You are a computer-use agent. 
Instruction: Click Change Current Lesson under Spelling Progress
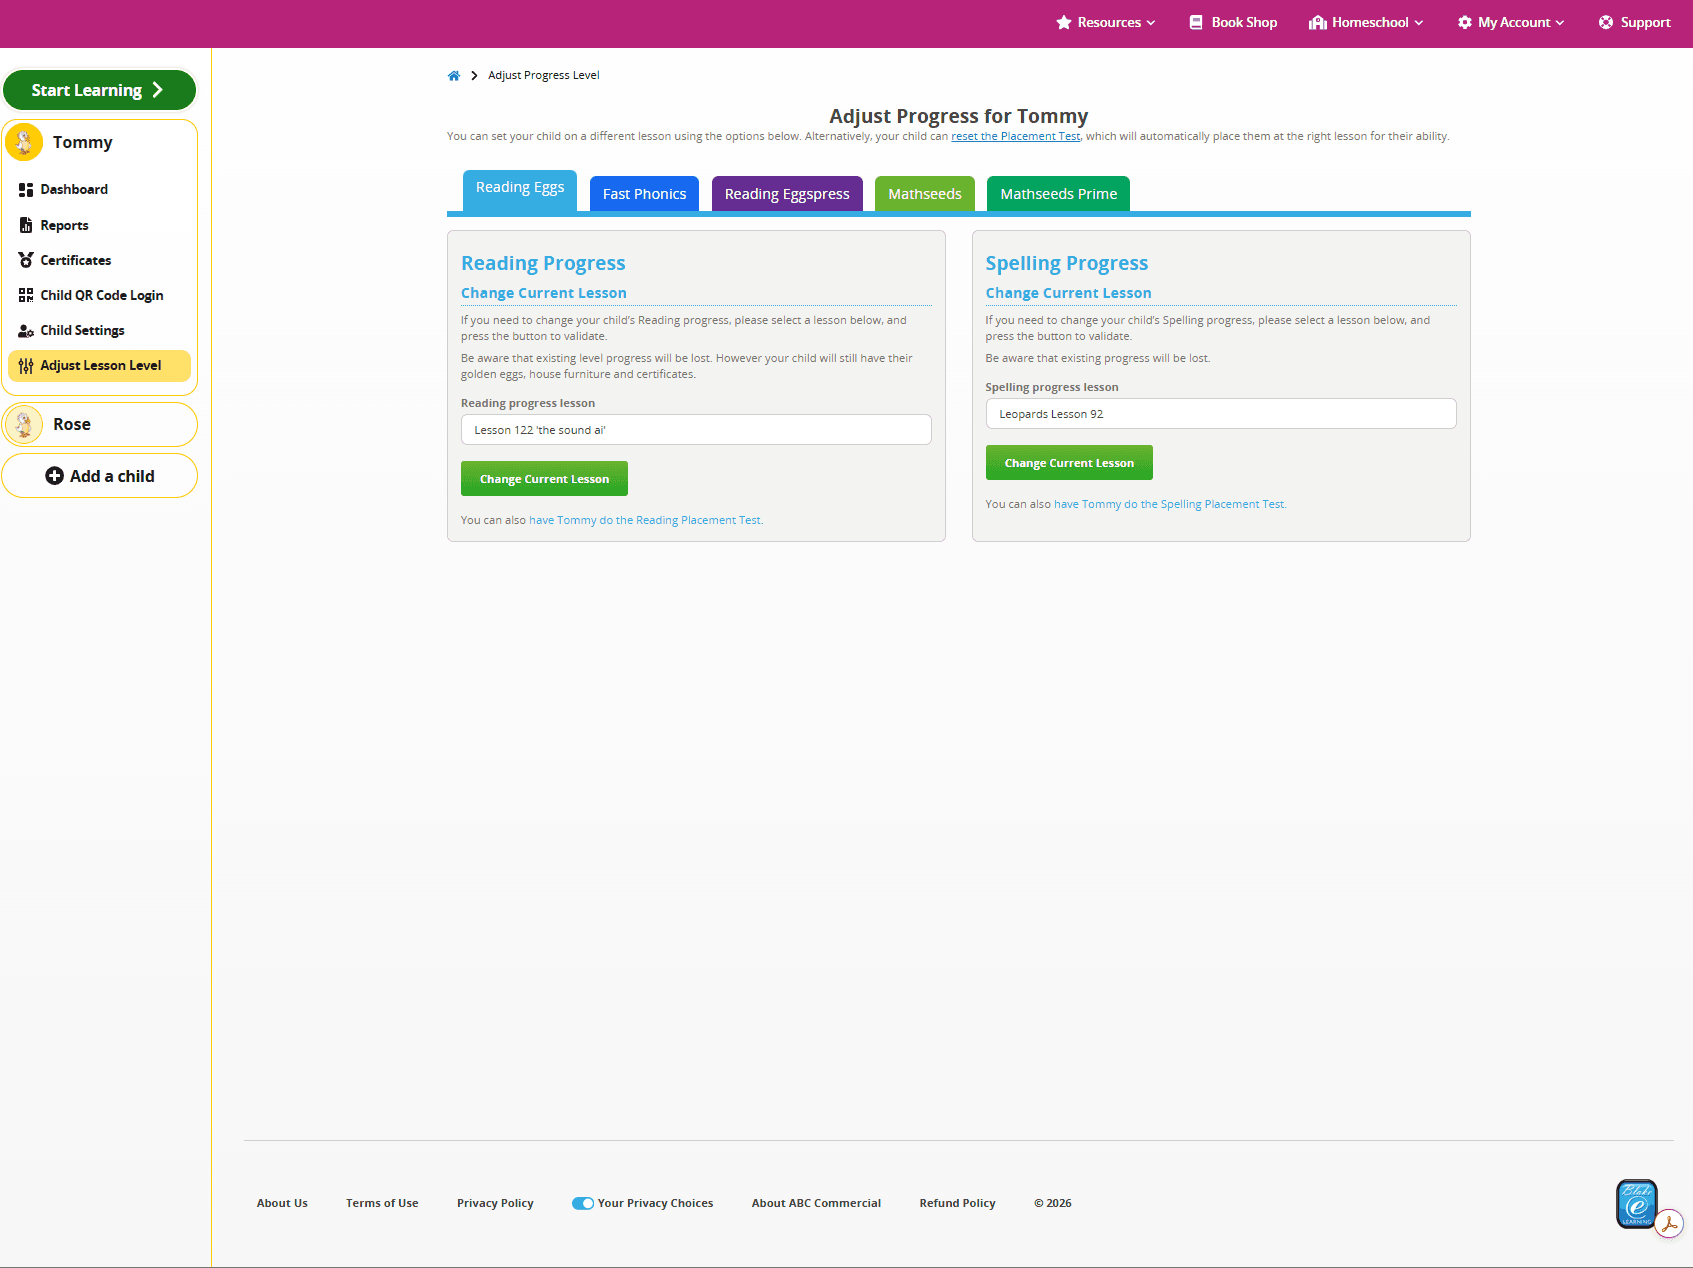pos(1069,463)
